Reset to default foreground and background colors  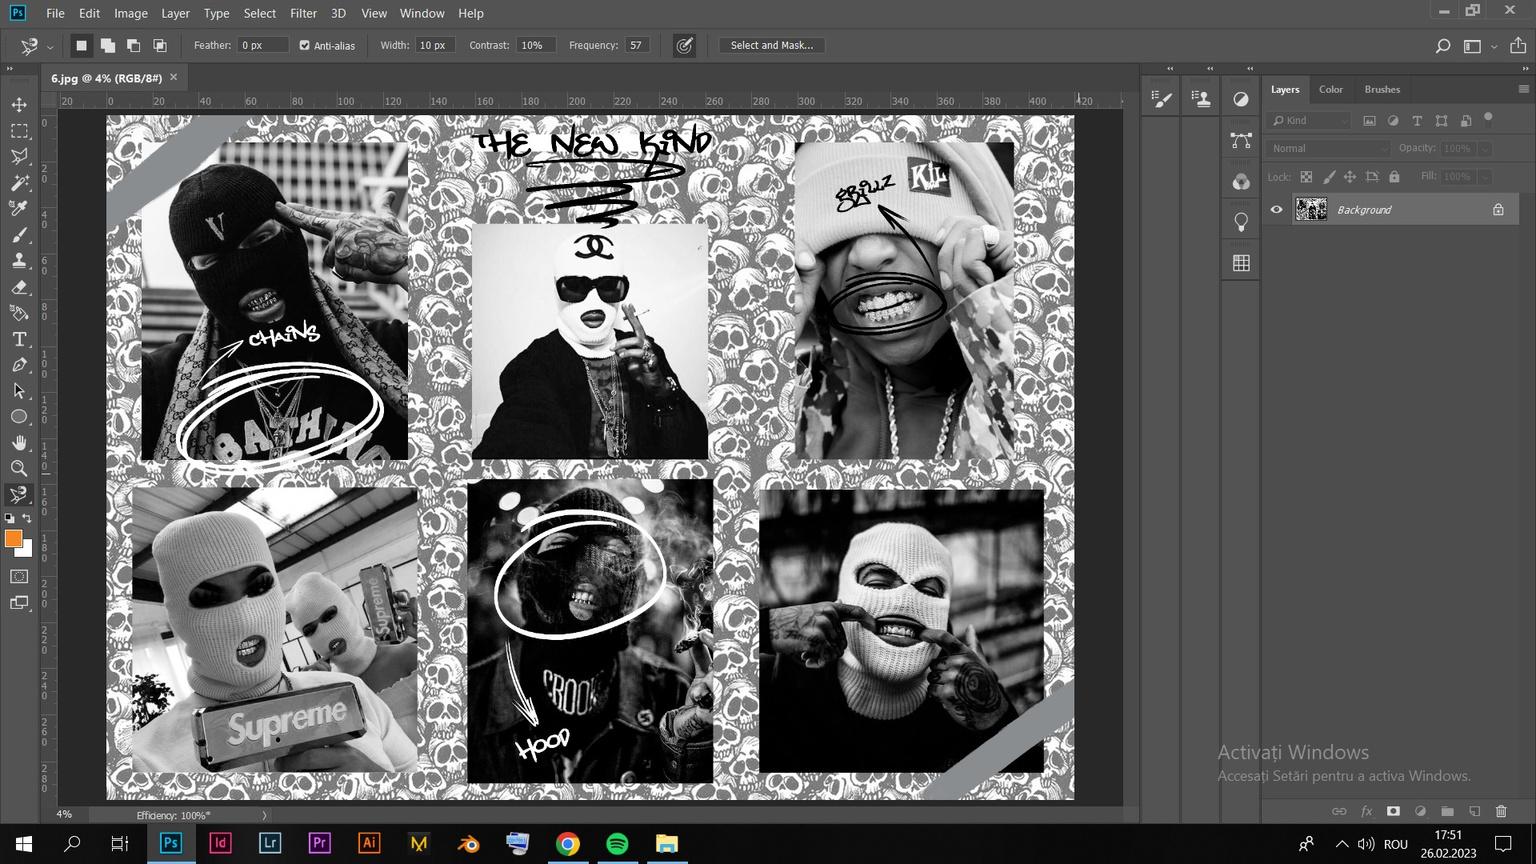pos(9,518)
